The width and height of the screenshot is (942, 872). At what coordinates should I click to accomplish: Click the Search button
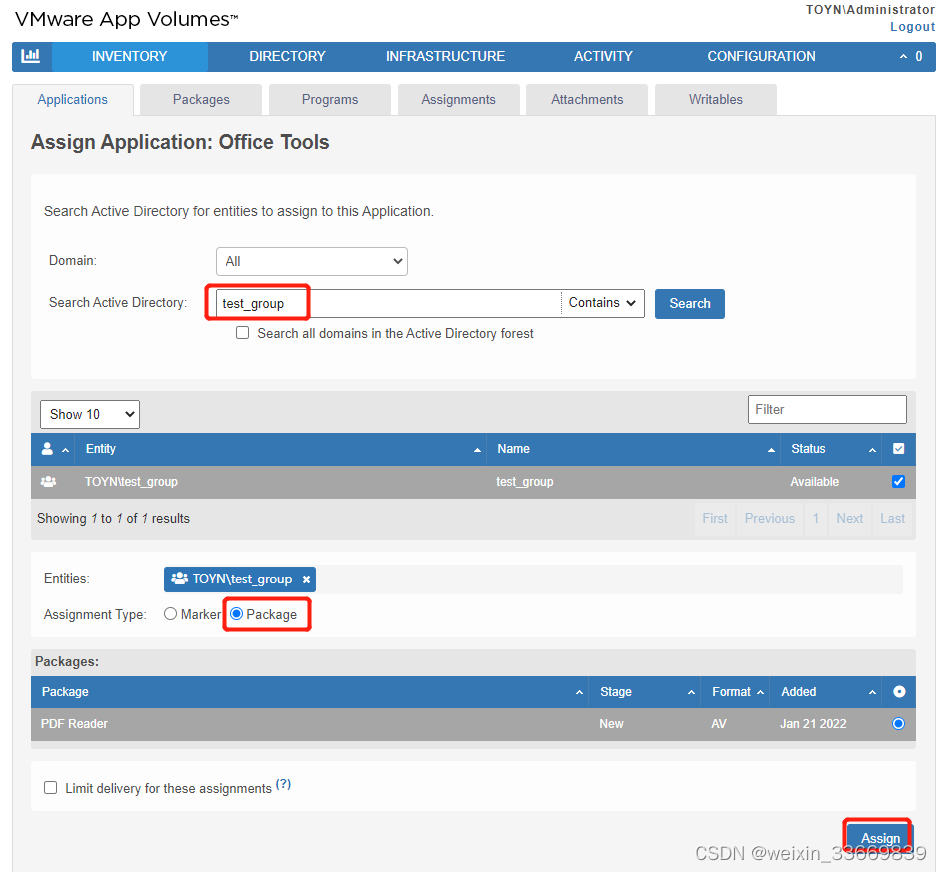(690, 303)
